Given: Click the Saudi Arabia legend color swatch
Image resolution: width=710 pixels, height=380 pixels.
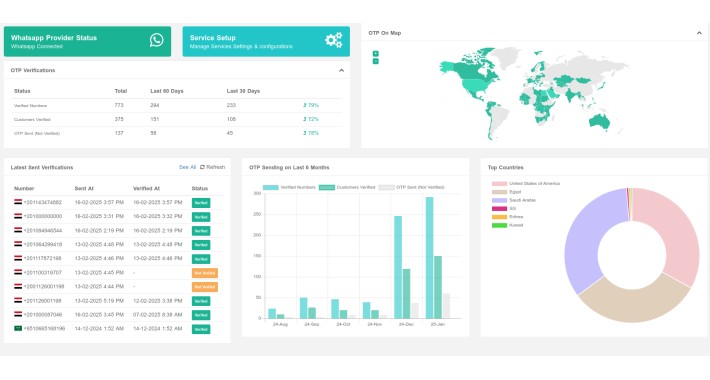Looking at the screenshot, I should pyautogui.click(x=499, y=200).
